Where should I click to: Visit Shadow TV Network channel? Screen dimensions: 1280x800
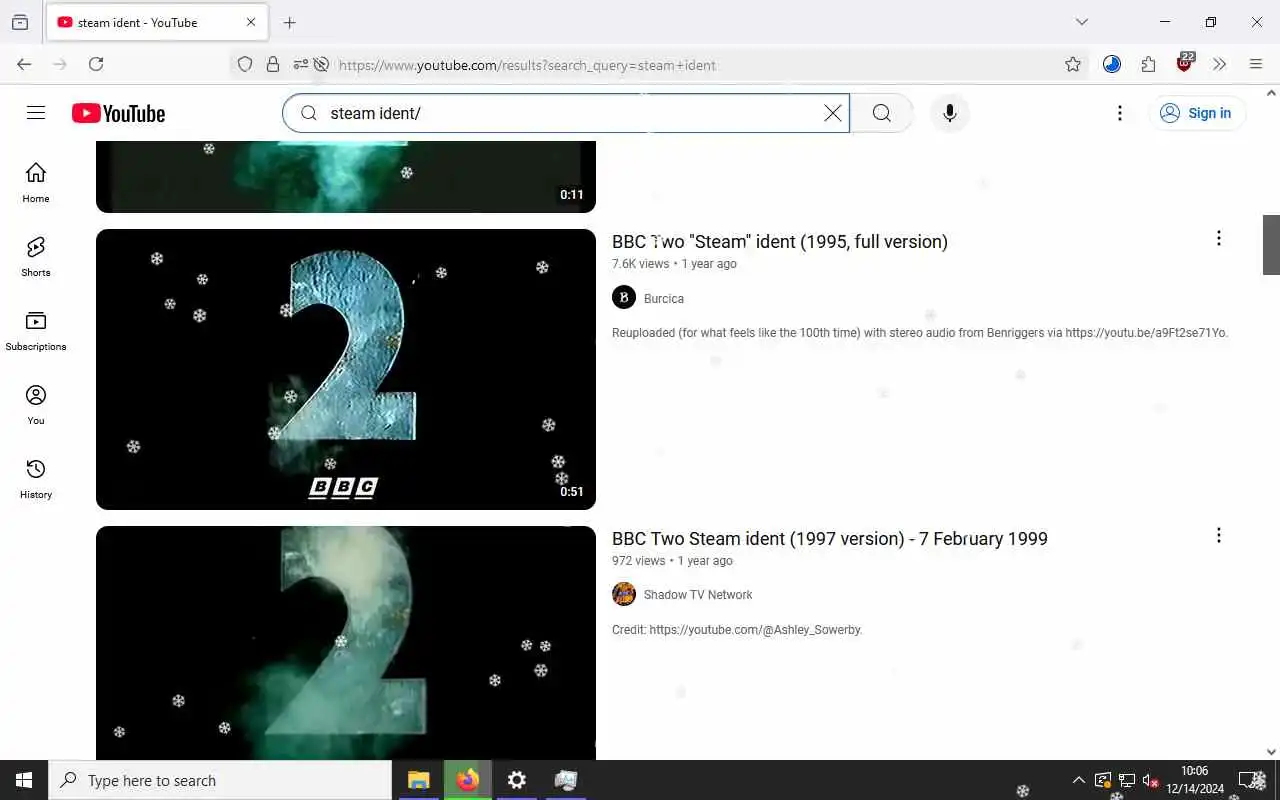698,594
